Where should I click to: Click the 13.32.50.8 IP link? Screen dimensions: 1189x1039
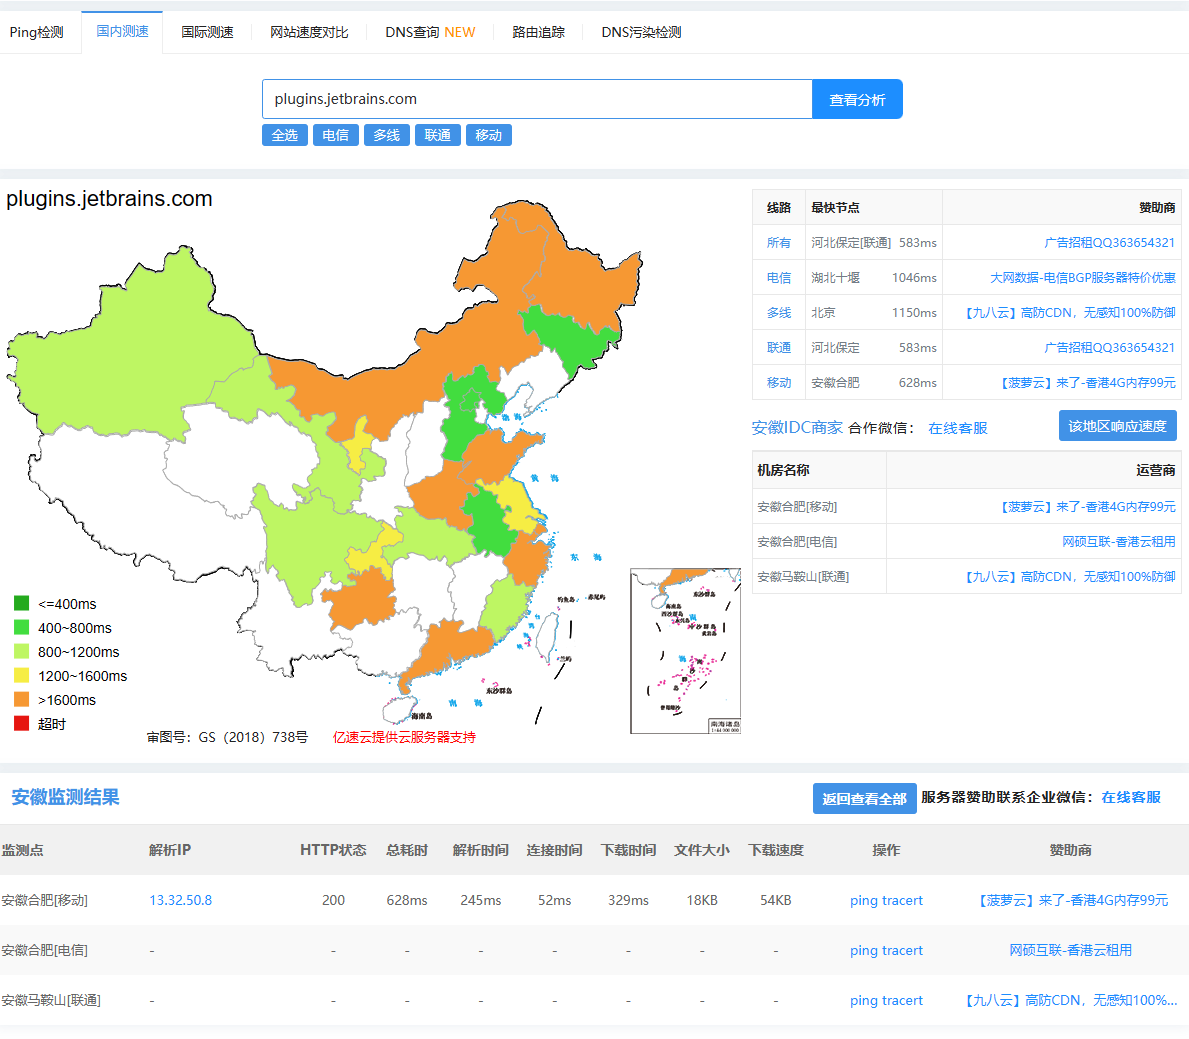pyautogui.click(x=180, y=900)
